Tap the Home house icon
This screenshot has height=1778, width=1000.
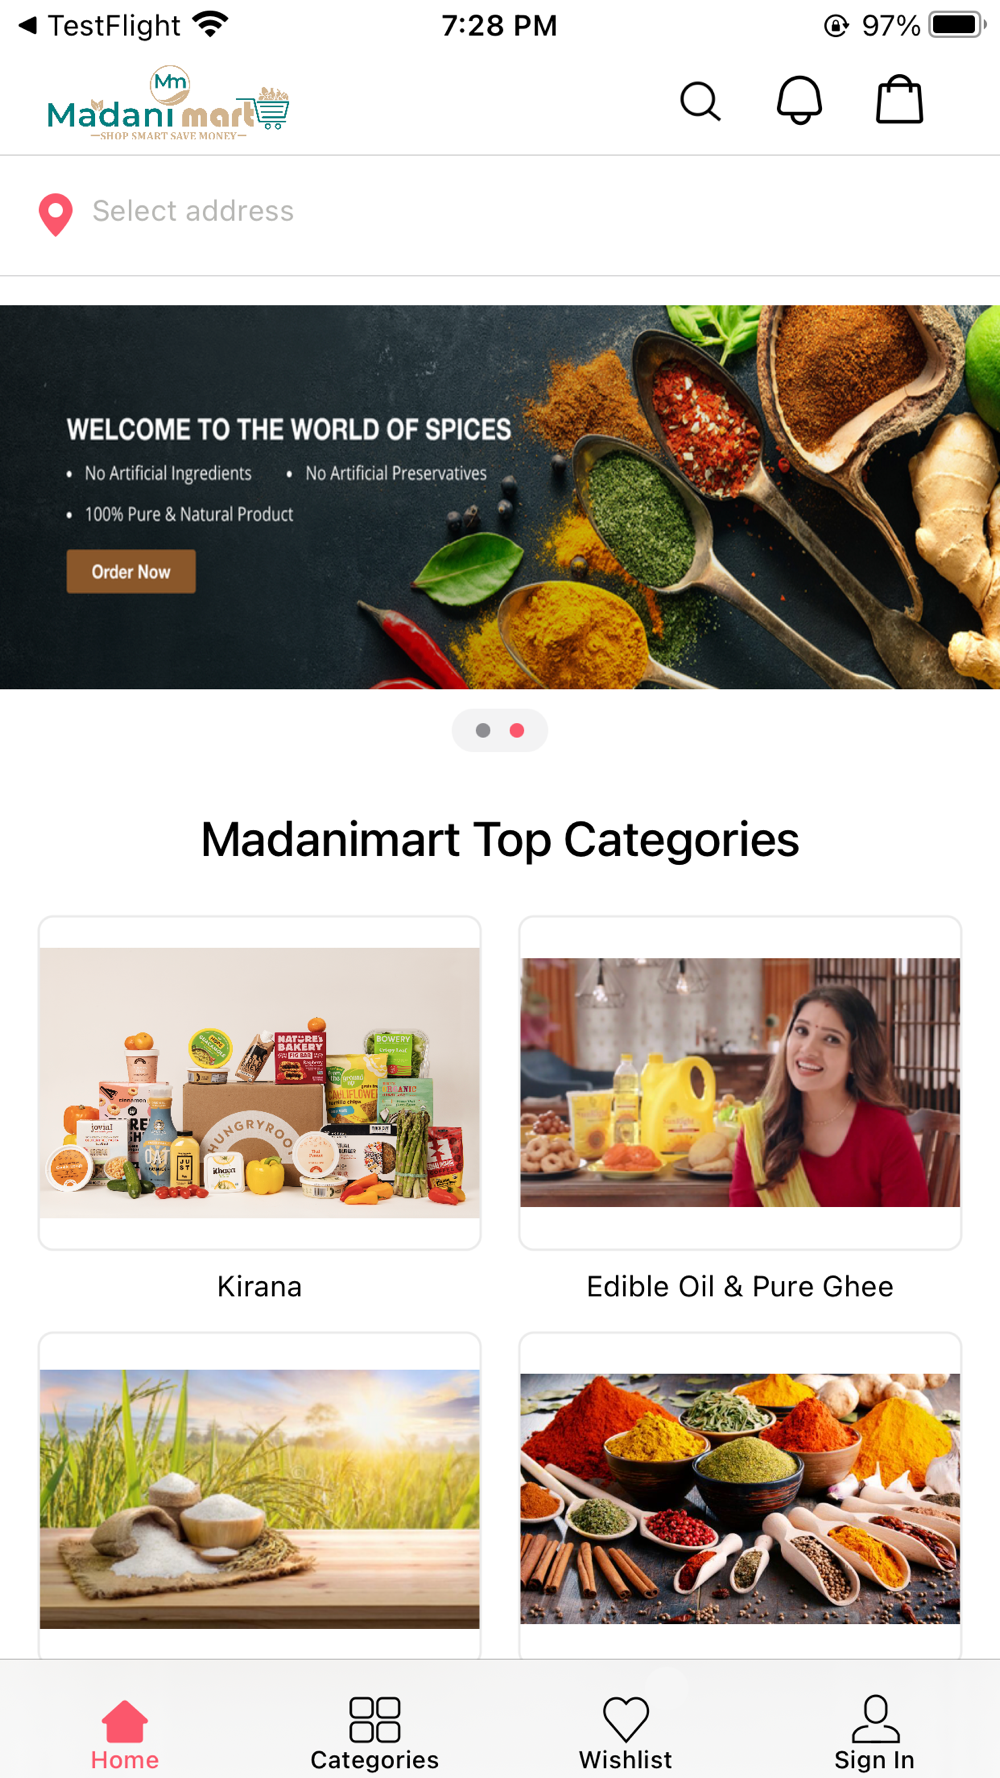(125, 1721)
